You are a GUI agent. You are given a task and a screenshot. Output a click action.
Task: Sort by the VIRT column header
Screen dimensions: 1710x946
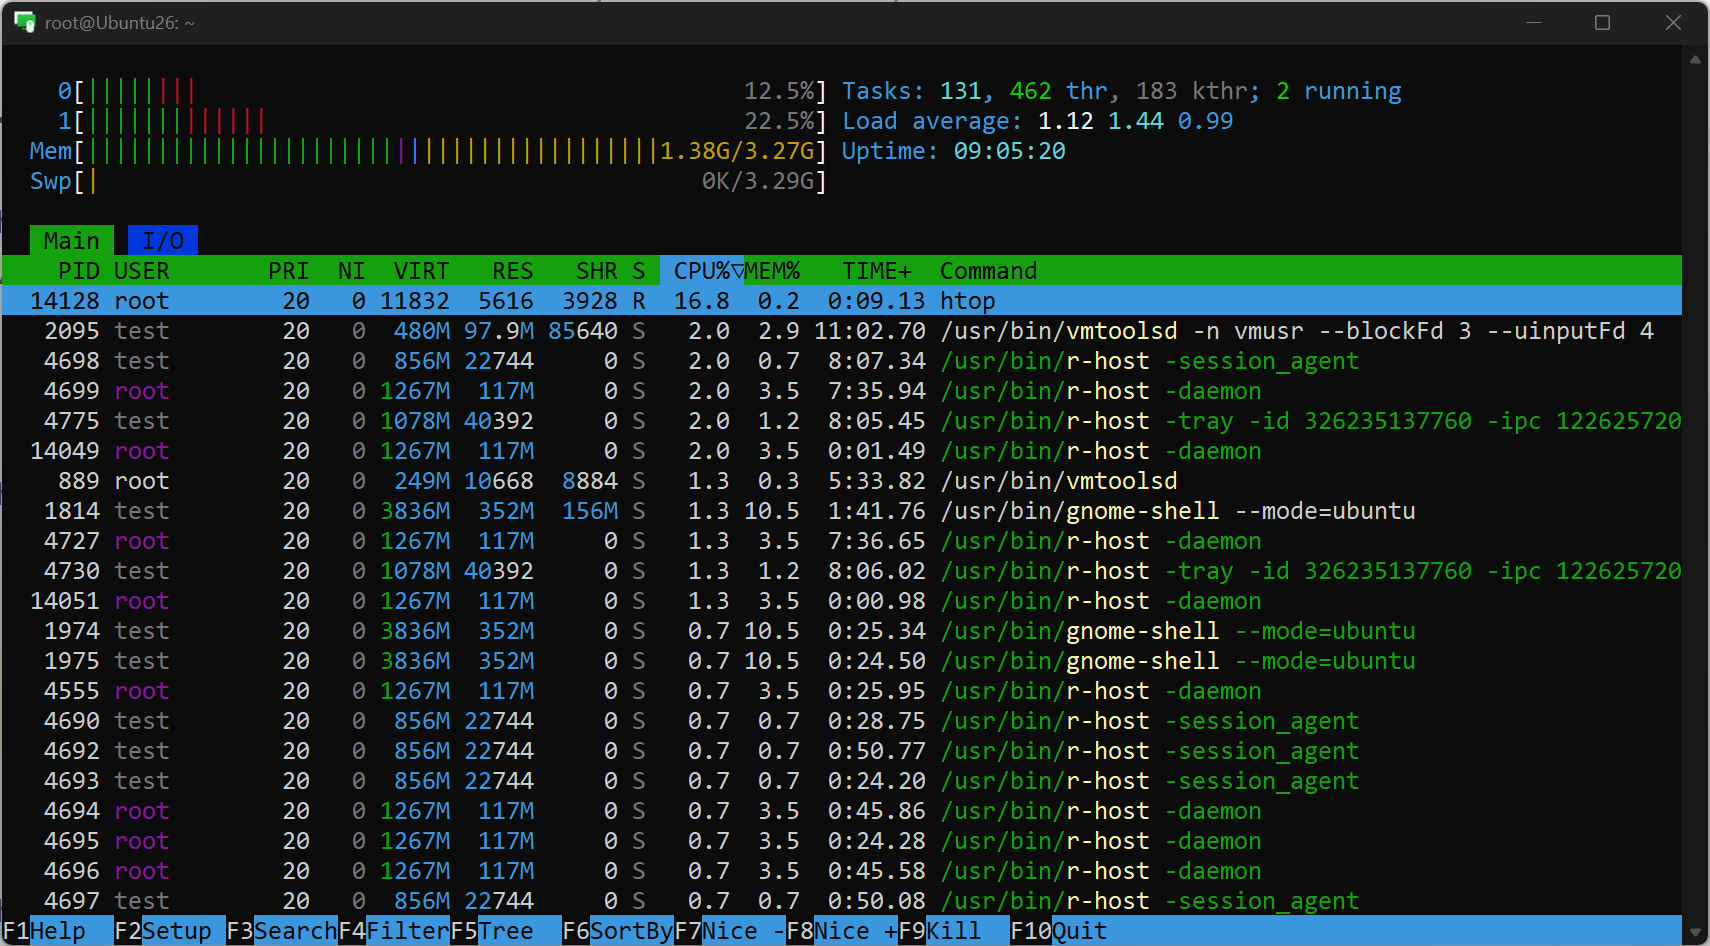pos(421,271)
